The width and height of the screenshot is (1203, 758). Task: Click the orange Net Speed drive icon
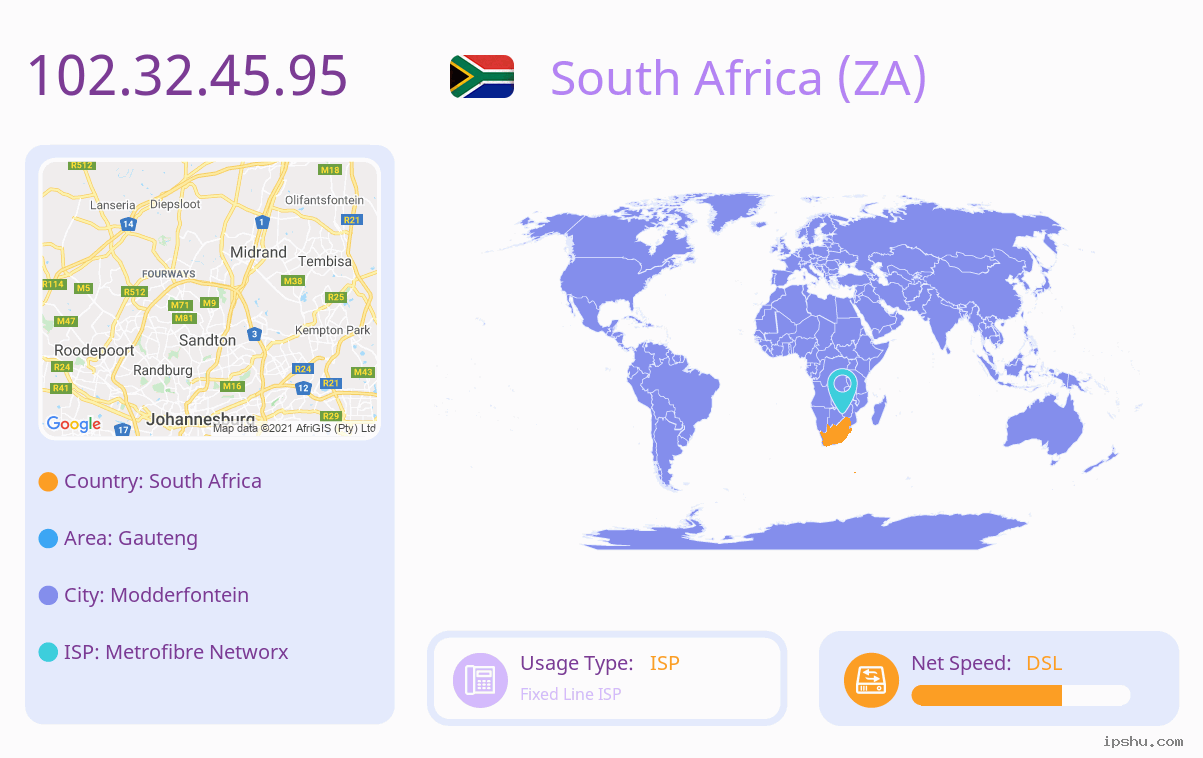coord(871,680)
